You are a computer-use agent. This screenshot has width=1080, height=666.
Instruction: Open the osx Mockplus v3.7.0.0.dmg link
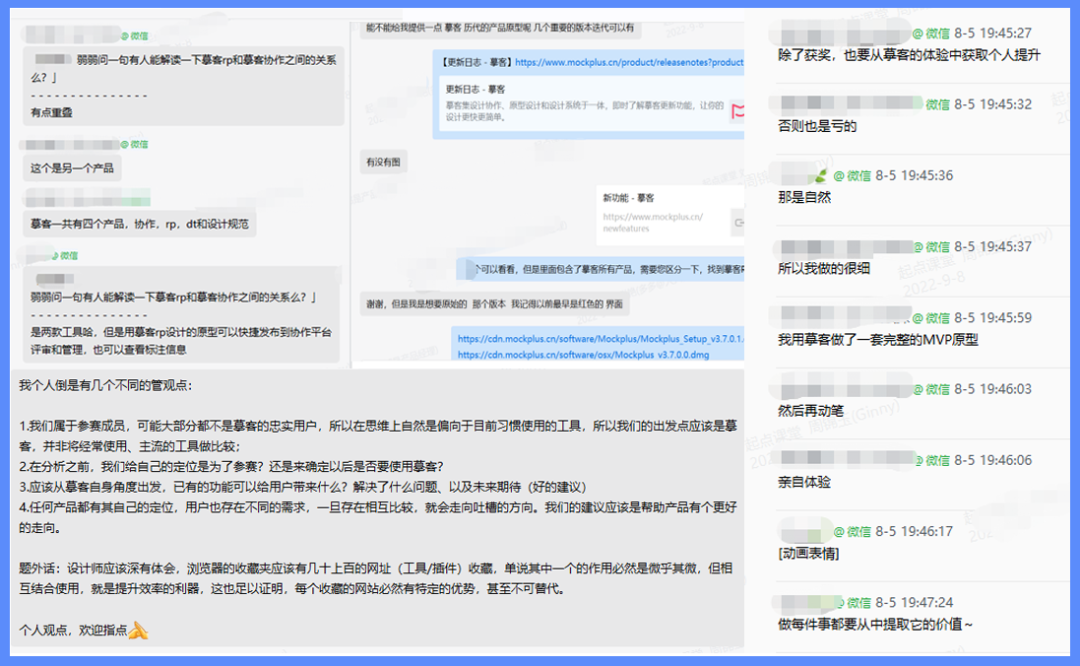coord(583,355)
